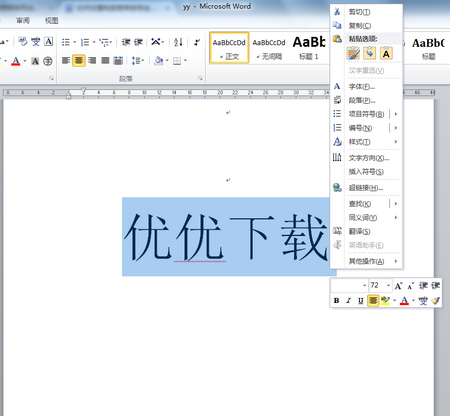
Task: Toggle italic in the mini toolbar
Action: click(349, 301)
